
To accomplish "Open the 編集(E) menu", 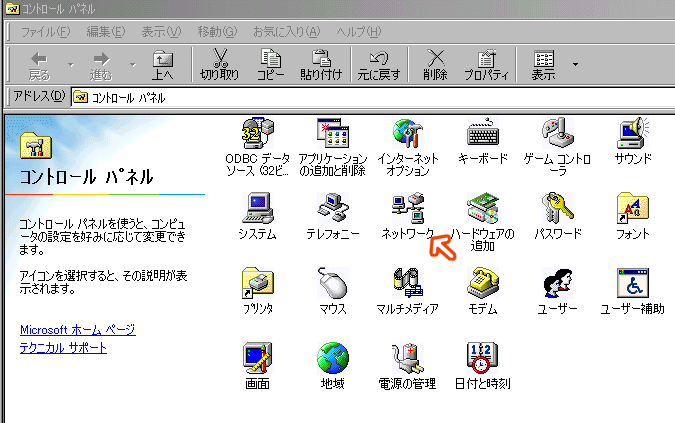I will point(106,32).
